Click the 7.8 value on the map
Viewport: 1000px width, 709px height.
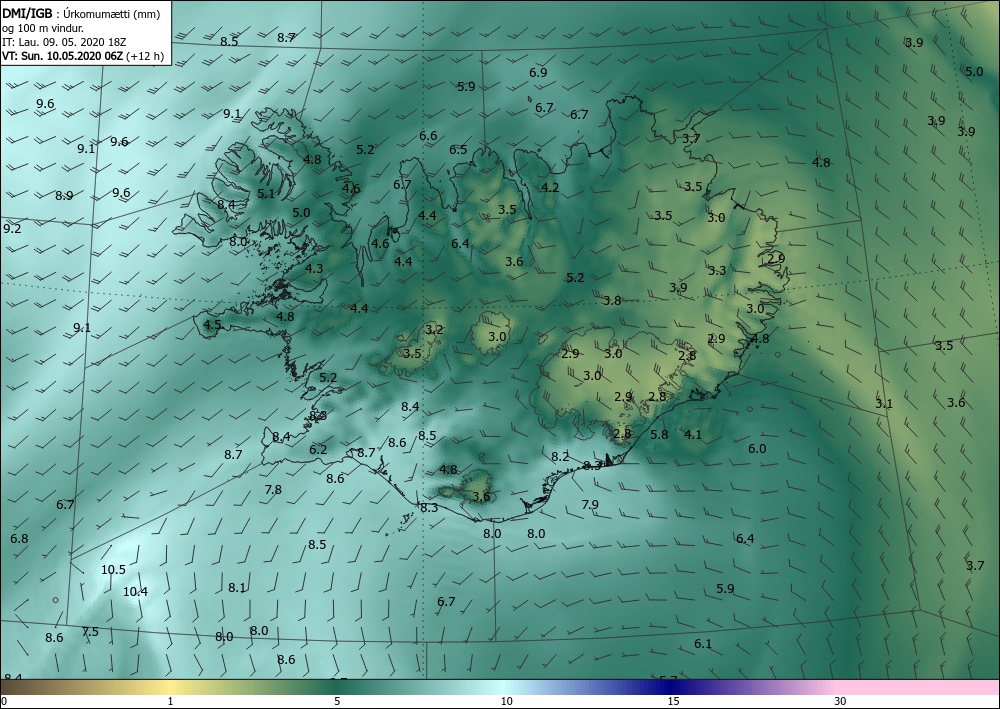click(273, 490)
